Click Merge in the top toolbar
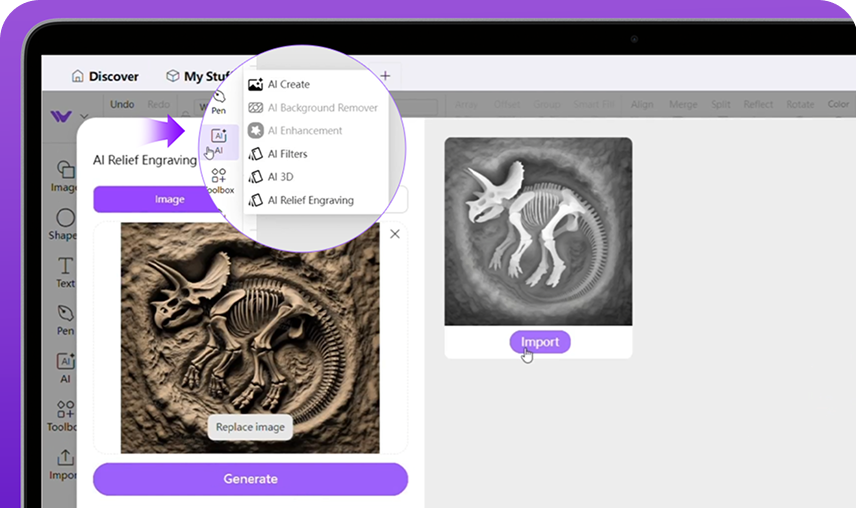858x508 pixels. 683,104
